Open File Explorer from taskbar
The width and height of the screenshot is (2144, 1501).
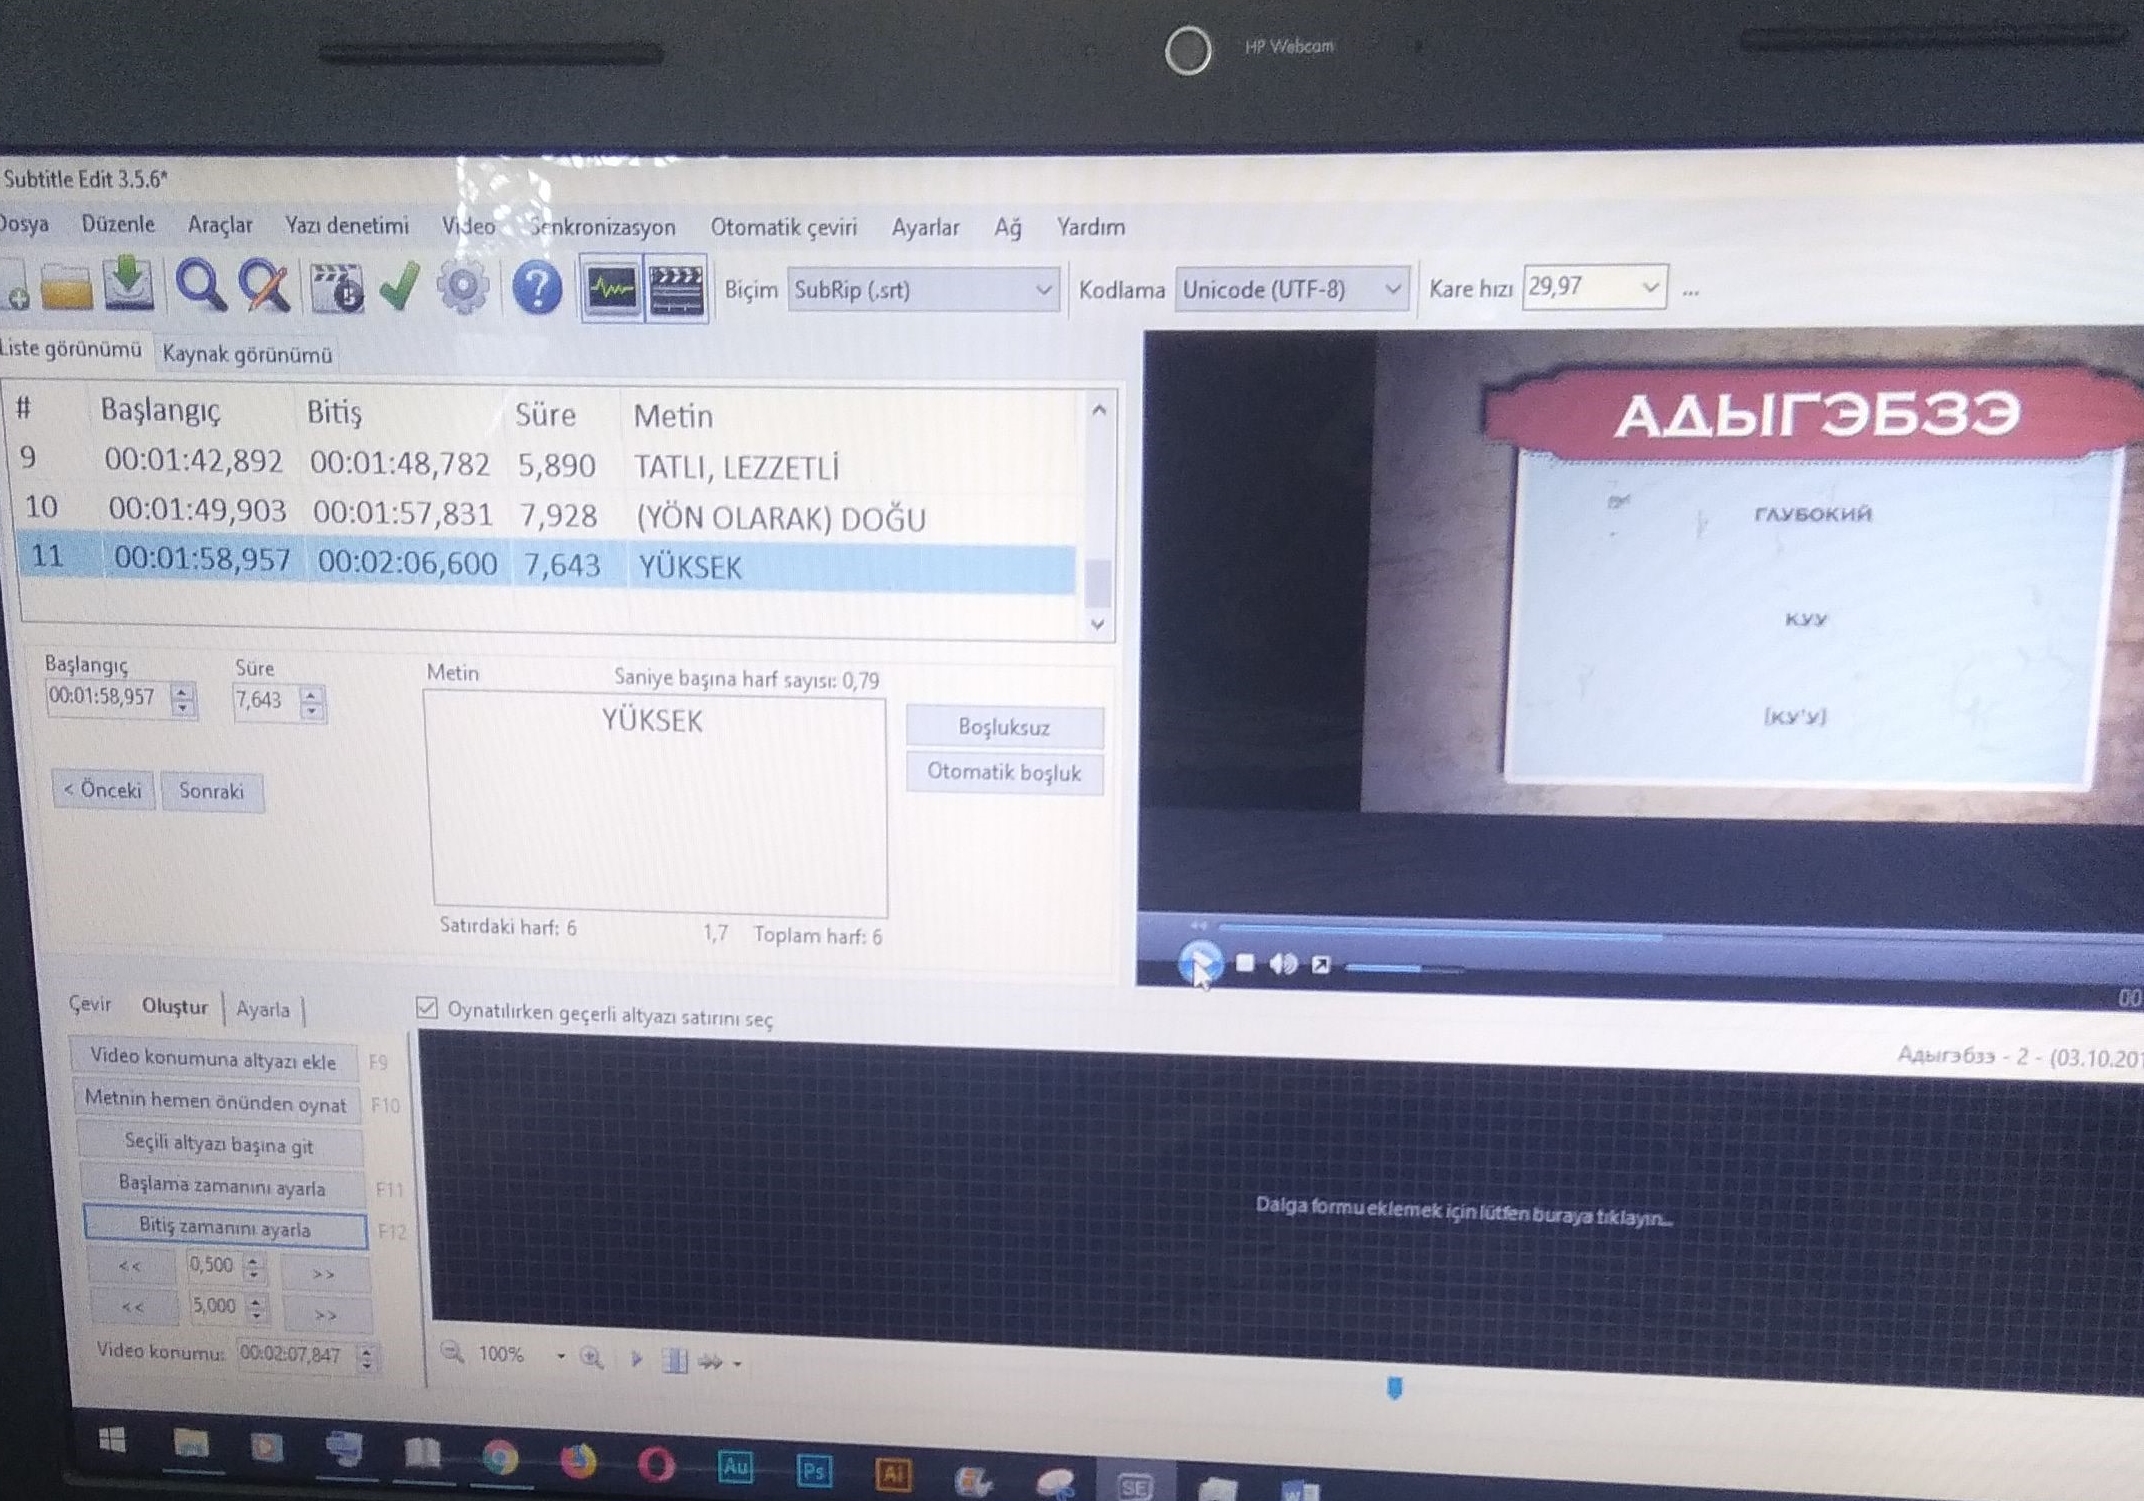coord(191,1443)
